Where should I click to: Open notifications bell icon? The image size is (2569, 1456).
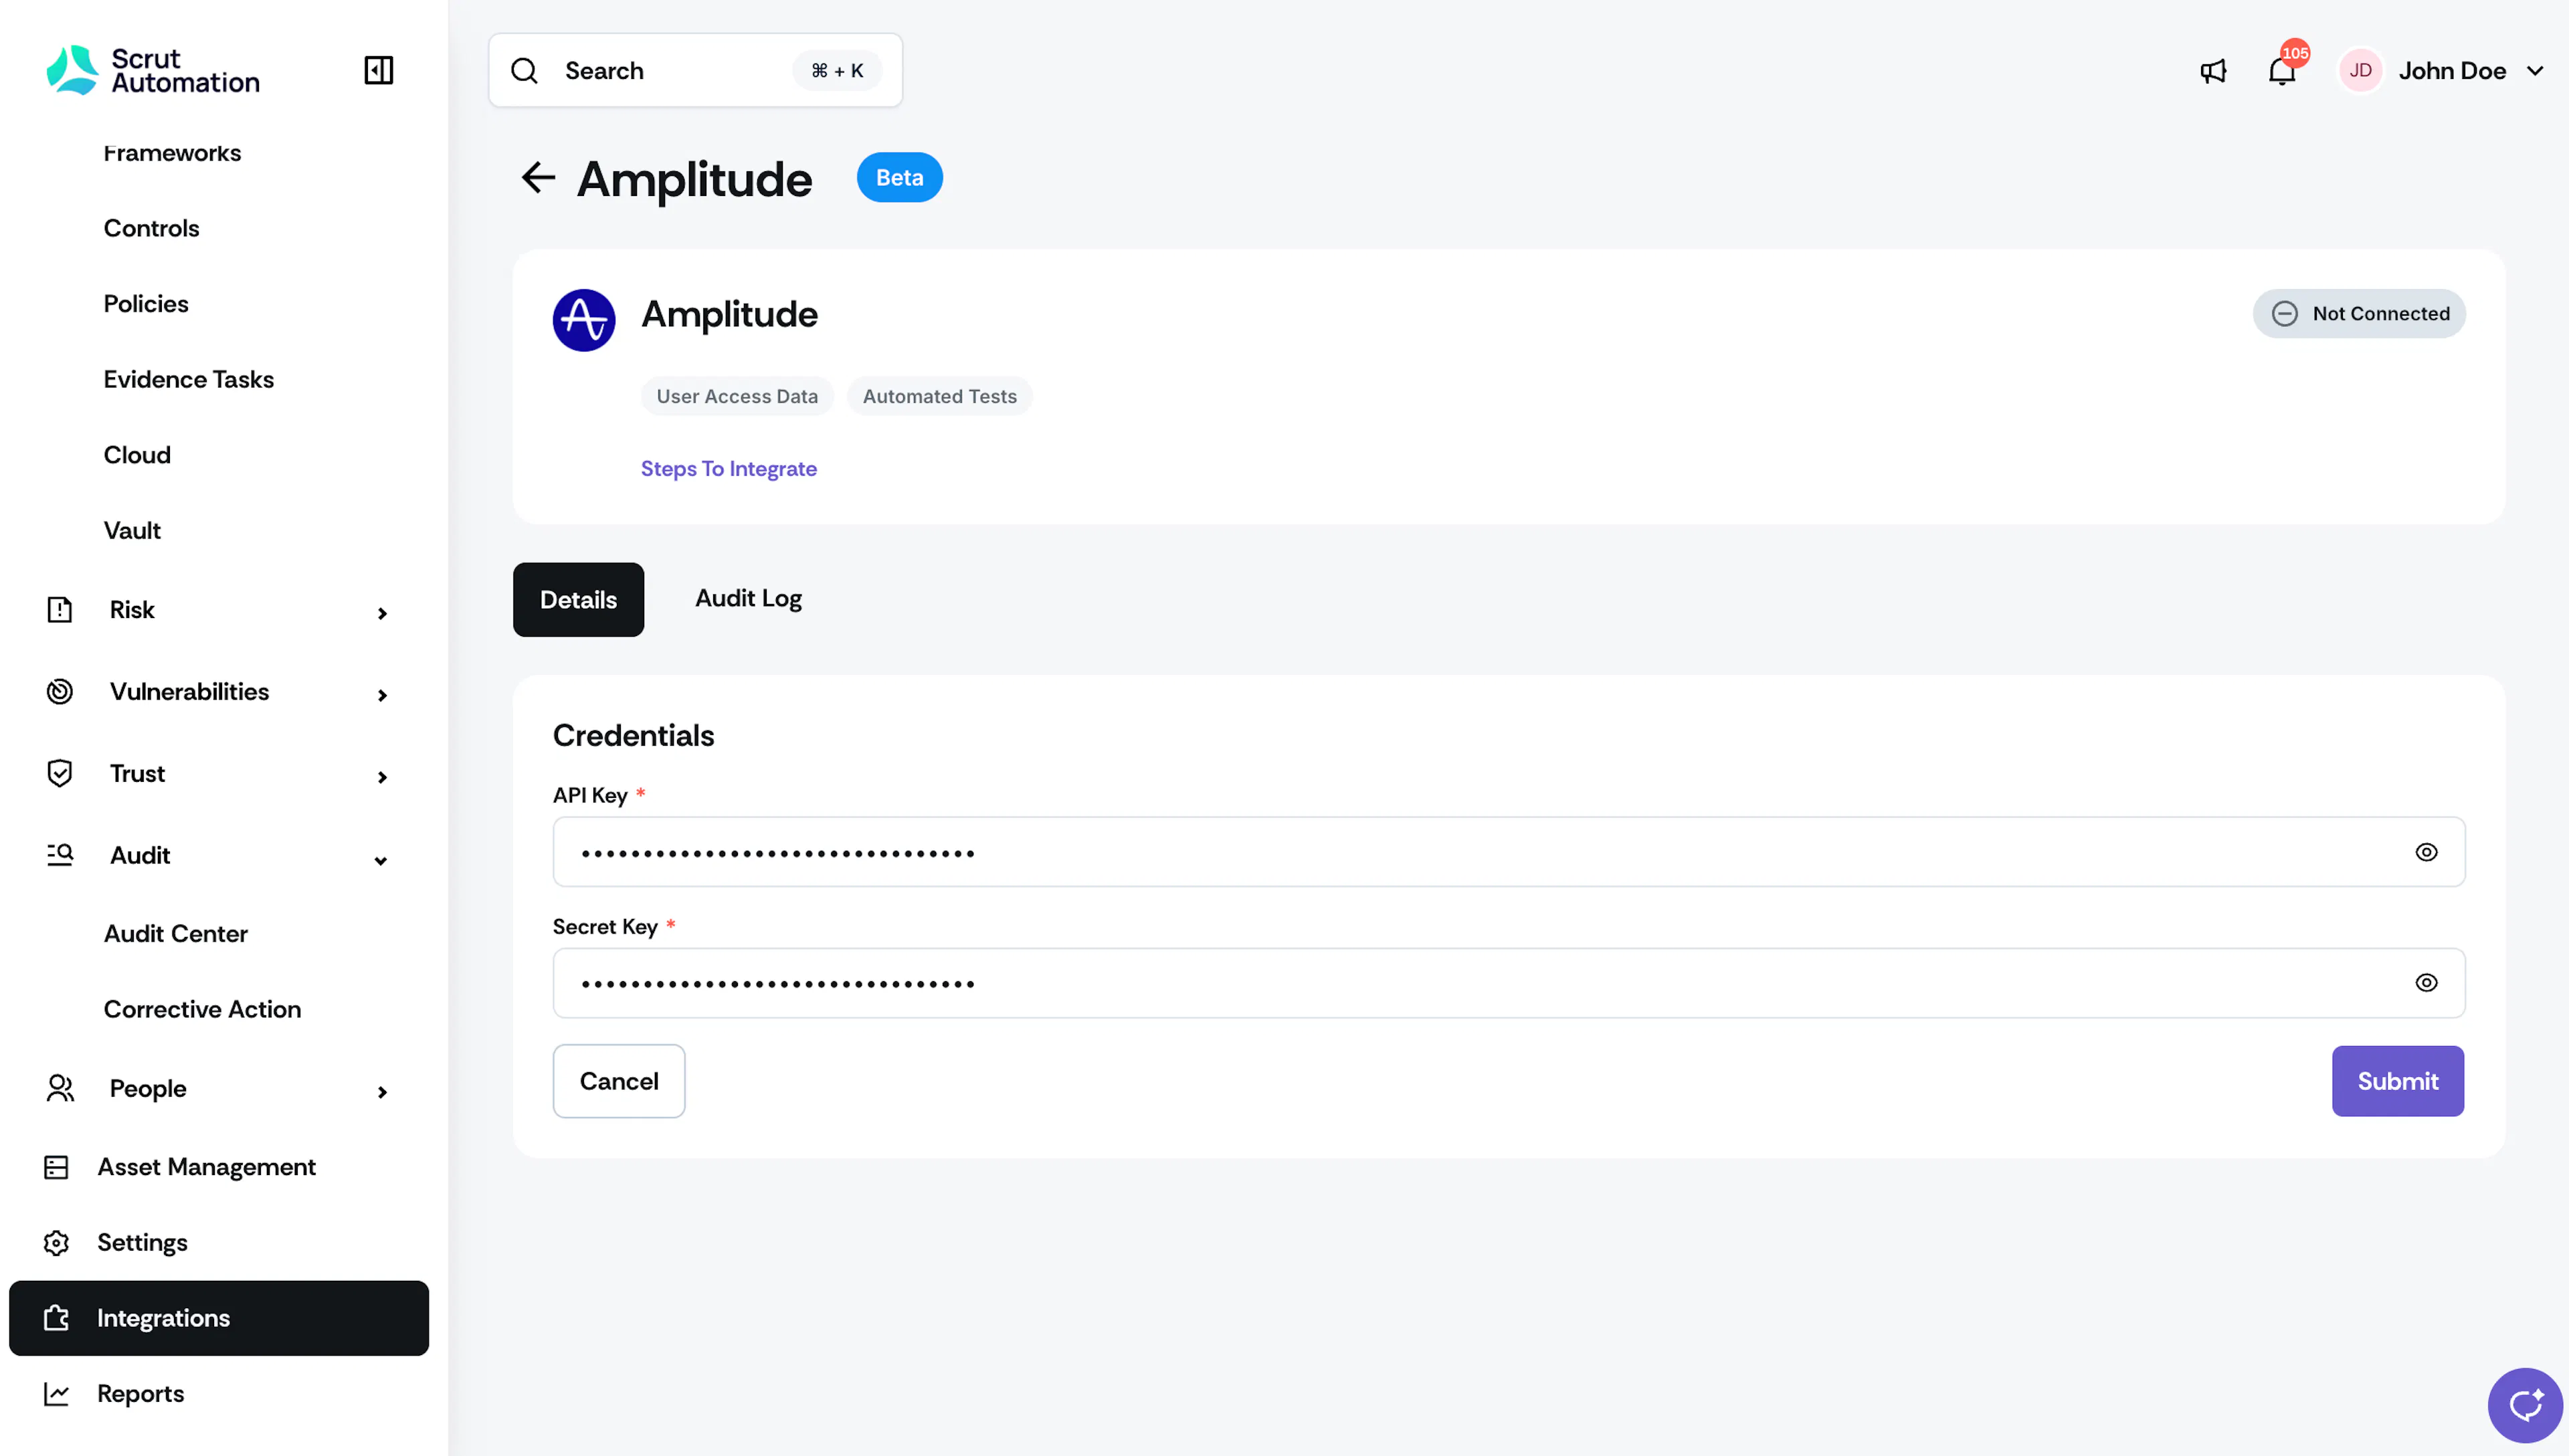tap(2281, 72)
